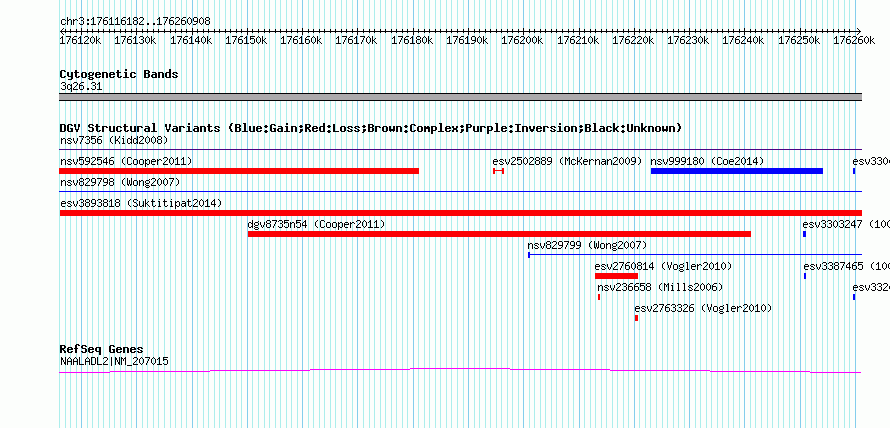The width and height of the screenshot is (890, 428).
Task: Click the nsv829798 (Wong2007) label
Action: [120, 182]
